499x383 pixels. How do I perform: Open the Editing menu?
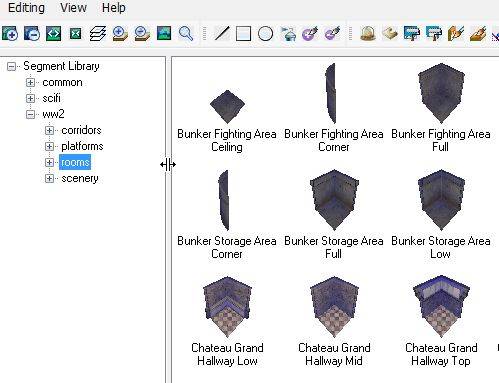[x=26, y=8]
